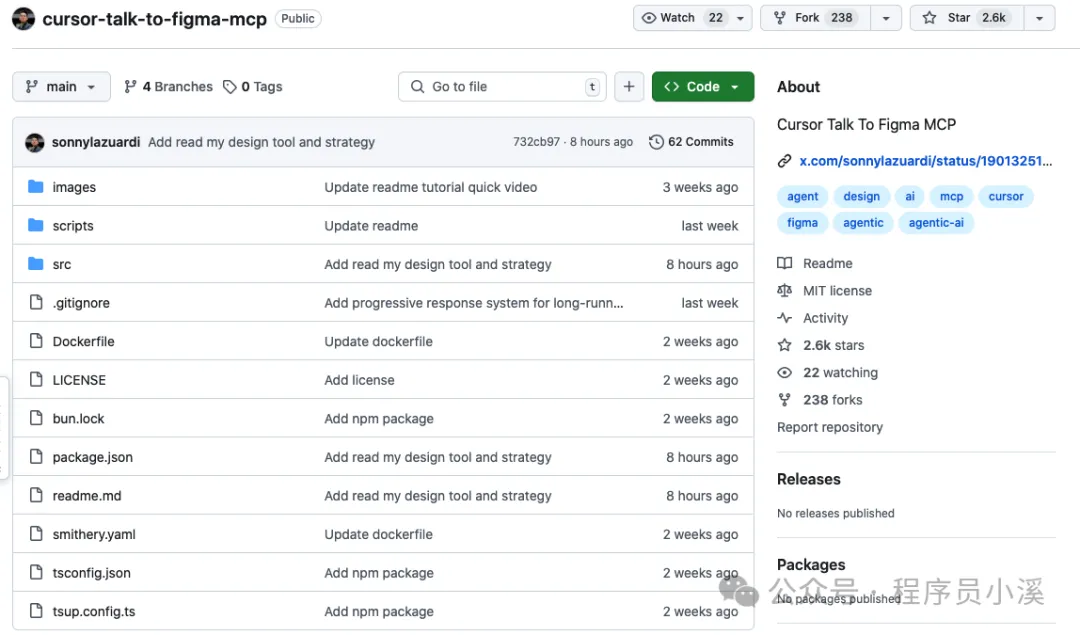The height and width of the screenshot is (635, 1080).
Task: Open the 'Add license' commit message
Action: [360, 380]
